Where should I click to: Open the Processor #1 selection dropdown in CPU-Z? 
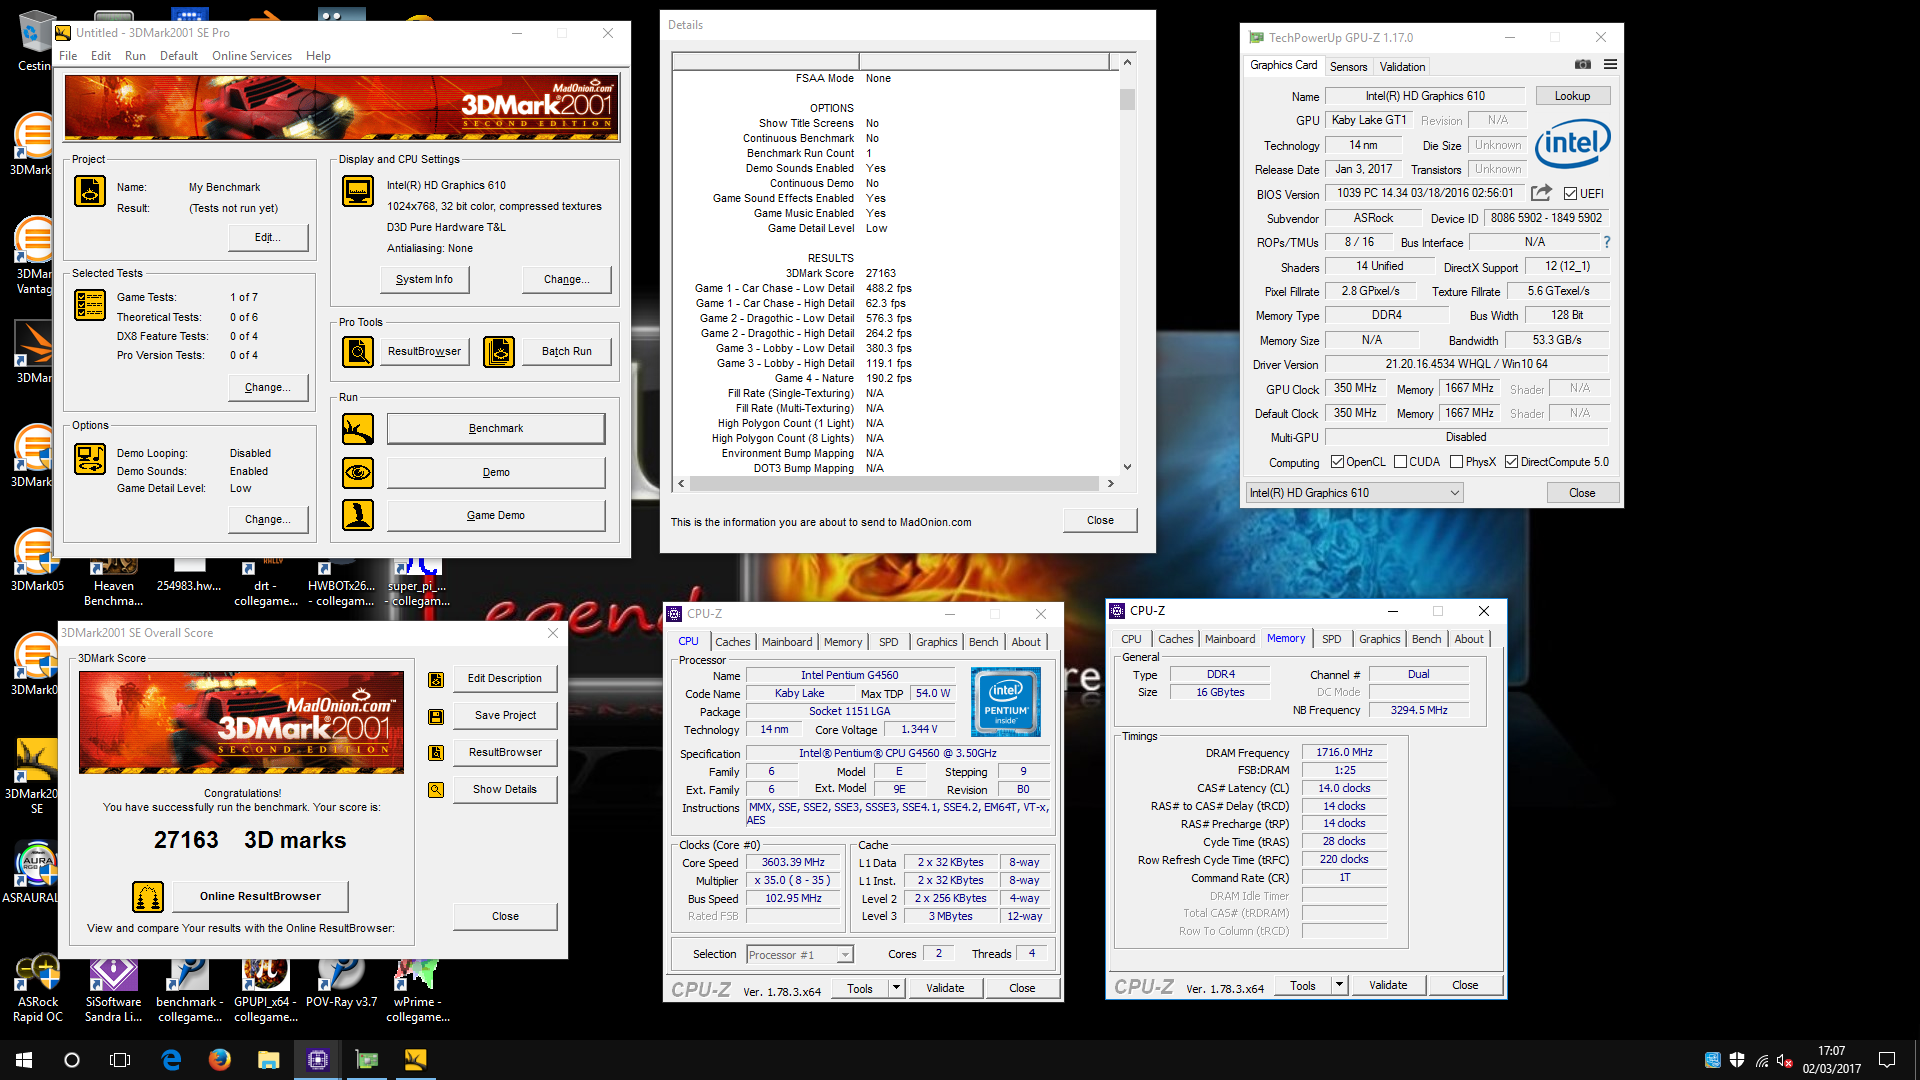click(800, 955)
